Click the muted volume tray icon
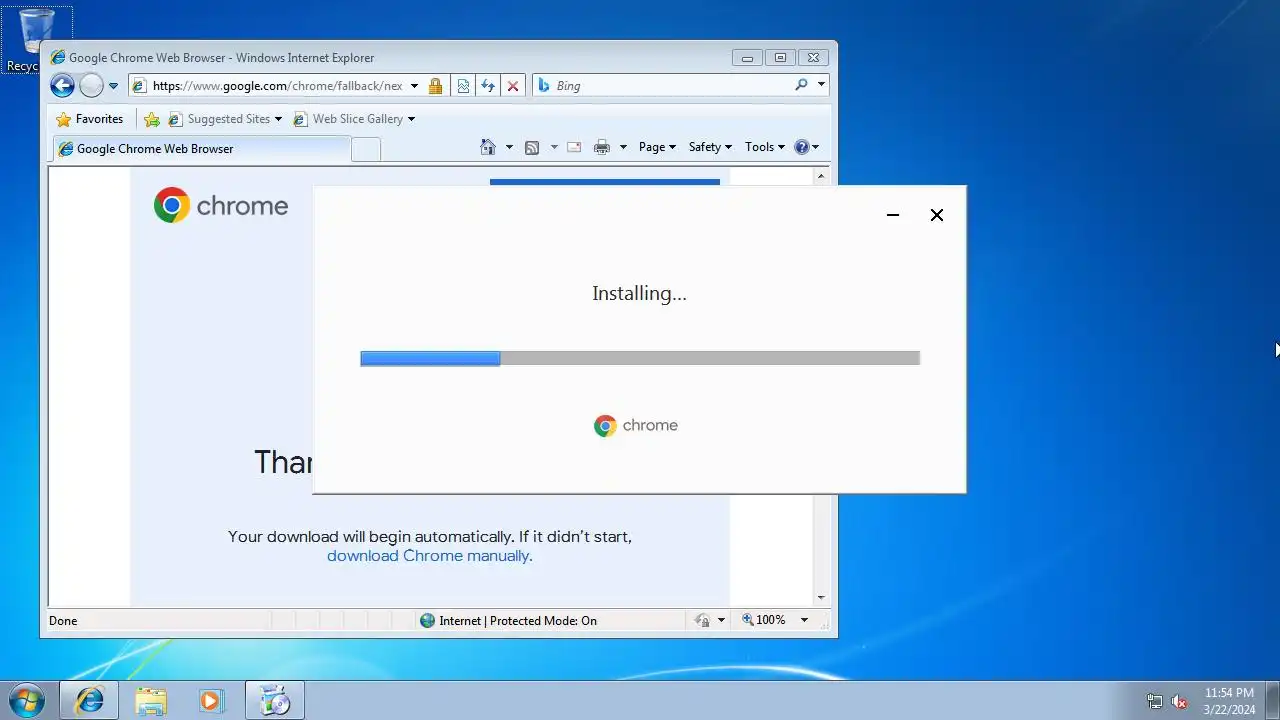Screen dimensions: 1280x720 pyautogui.click(x=1180, y=701)
